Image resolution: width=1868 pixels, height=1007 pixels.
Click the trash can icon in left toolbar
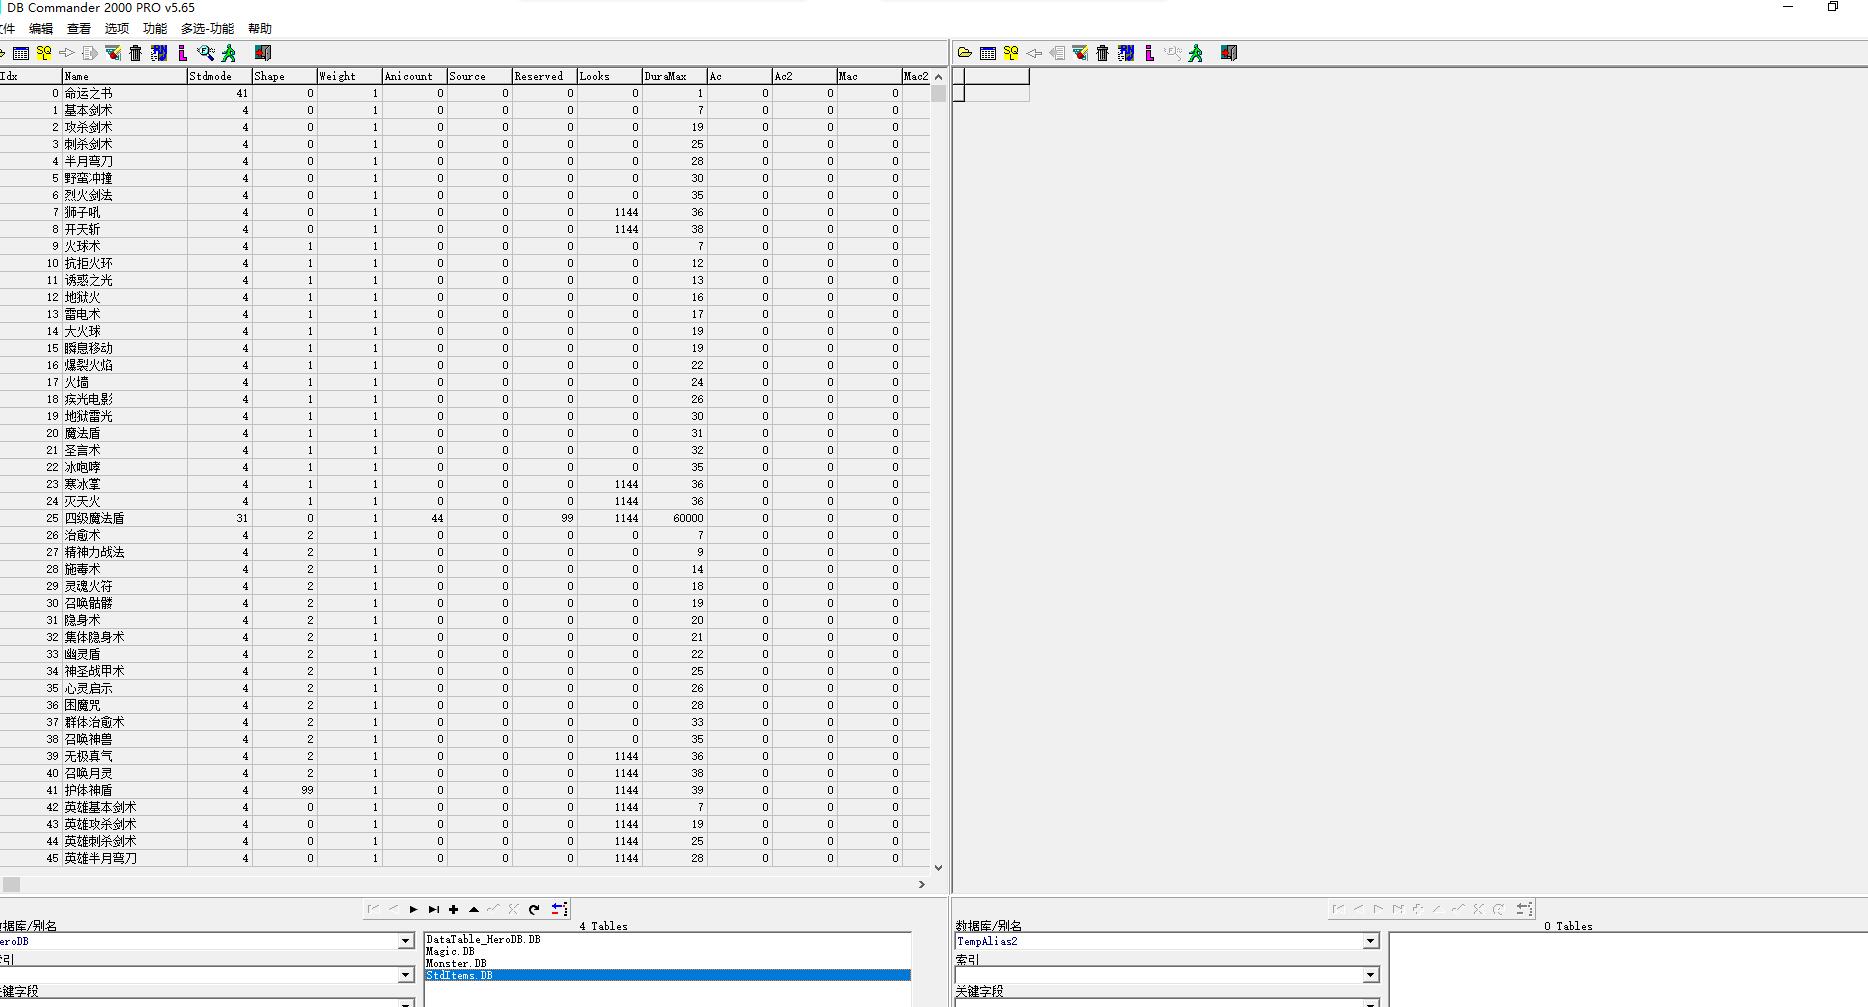136,53
